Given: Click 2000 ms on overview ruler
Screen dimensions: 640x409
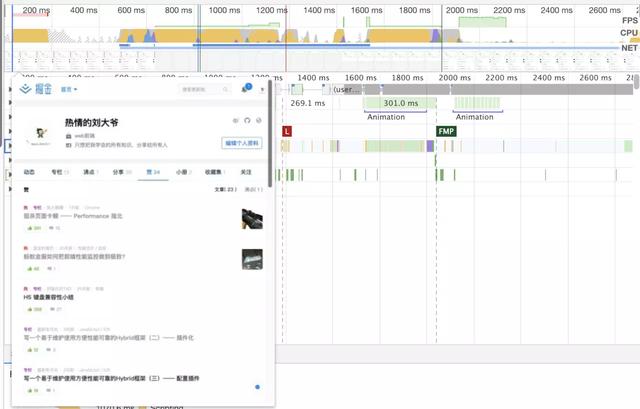Looking at the screenshot, I should 462,10.
